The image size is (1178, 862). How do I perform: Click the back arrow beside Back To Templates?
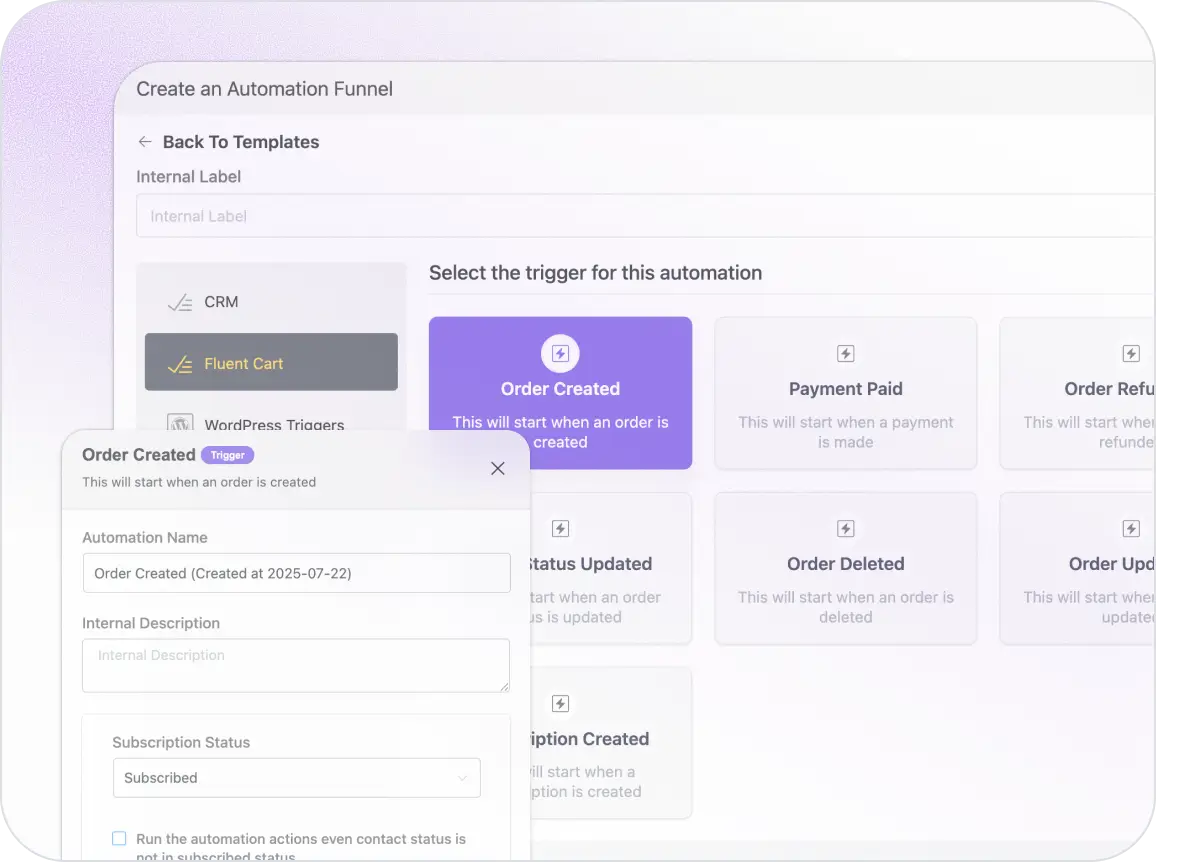click(145, 141)
